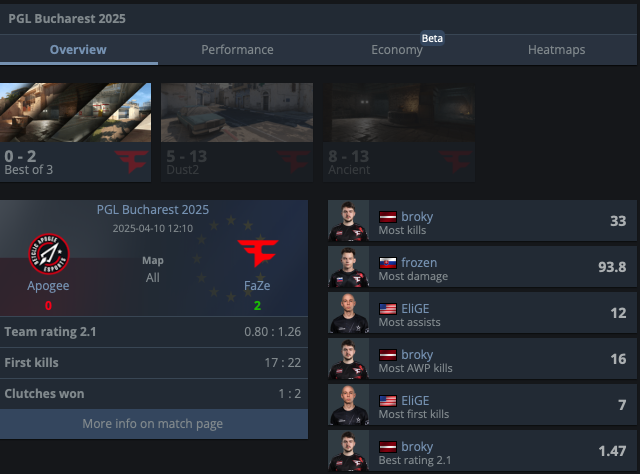This screenshot has height=474, width=640.
Task: Click broky's photo in Most kills row
Action: click(x=348, y=221)
